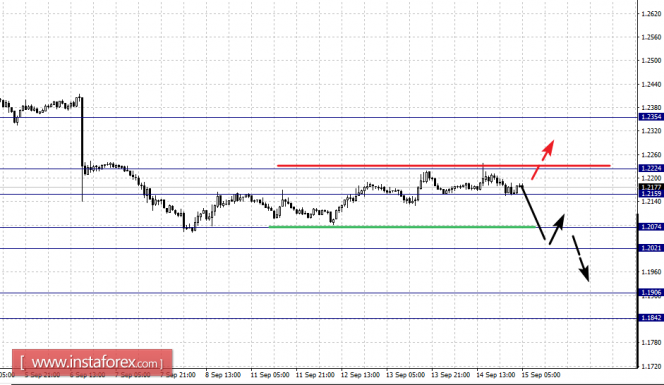
Task: Select the green horizontal support line
Action: click(403, 227)
